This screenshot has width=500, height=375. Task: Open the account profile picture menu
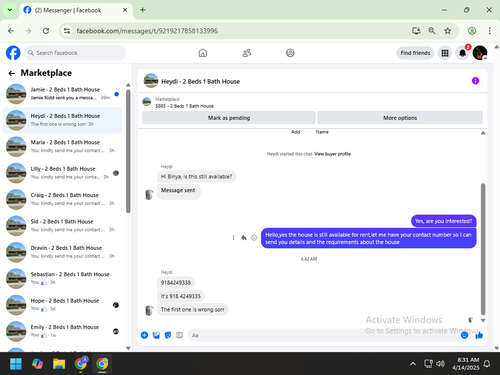[480, 53]
